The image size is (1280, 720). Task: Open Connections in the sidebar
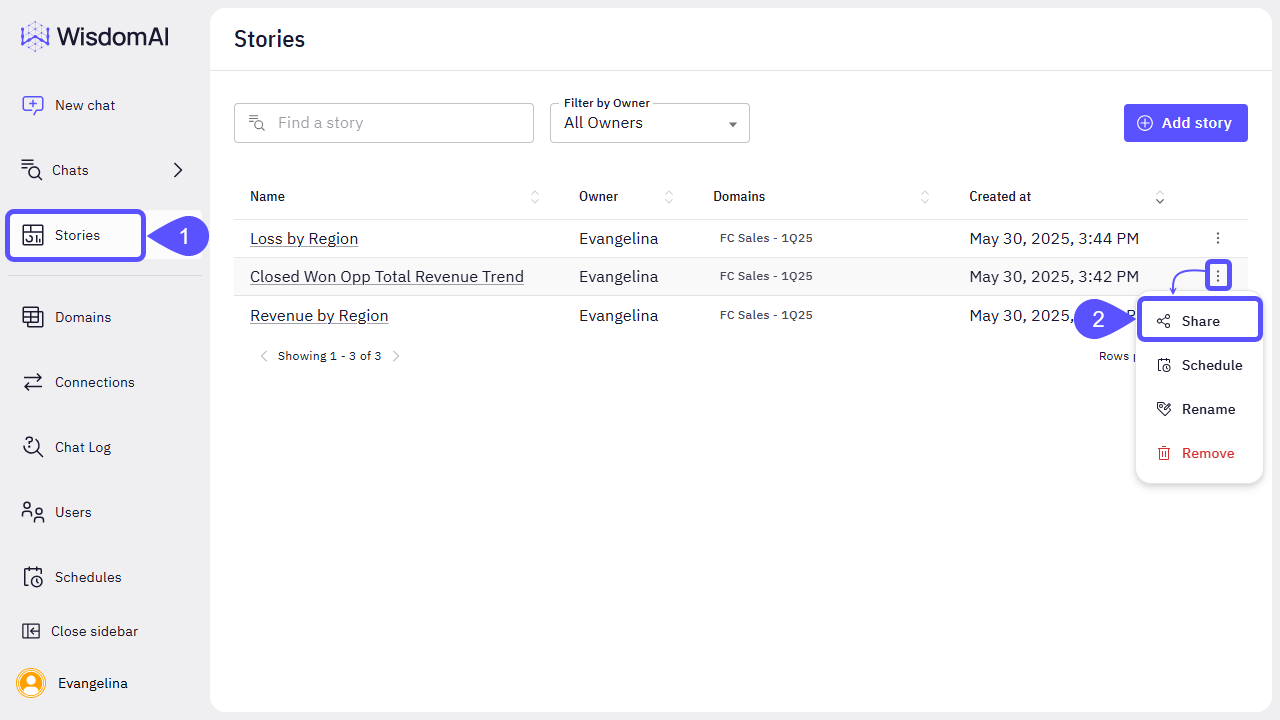[x=78, y=382]
